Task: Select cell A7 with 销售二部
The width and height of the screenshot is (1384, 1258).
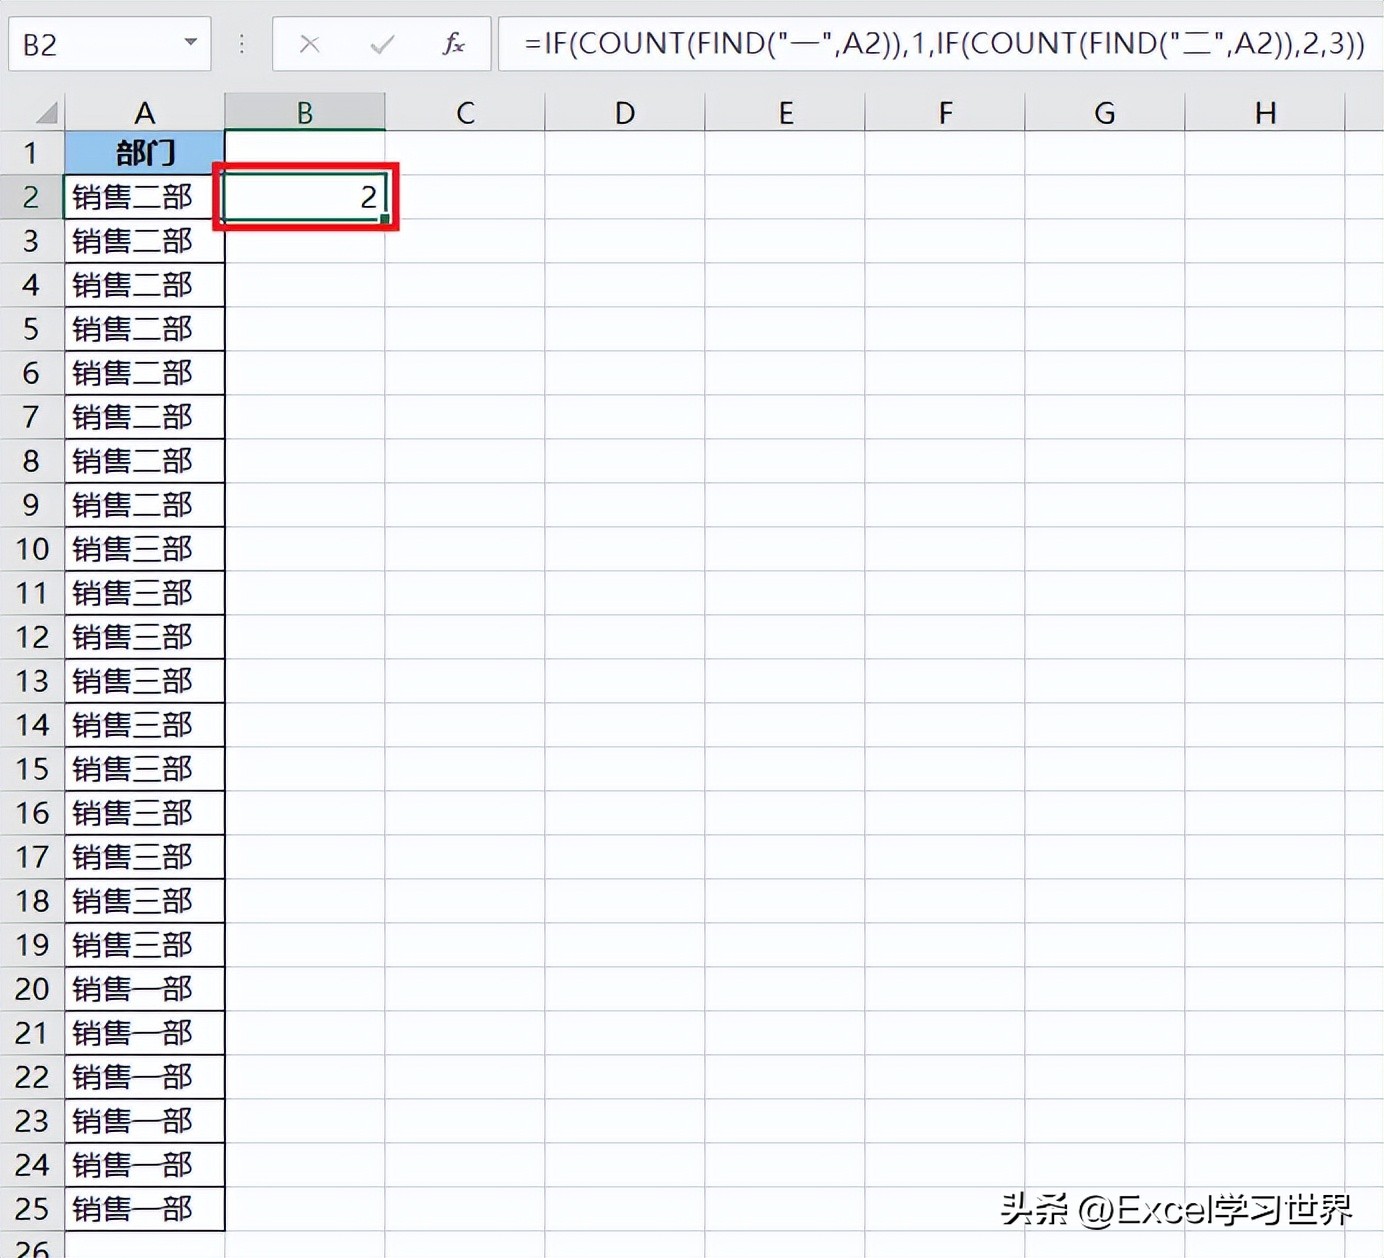Action: click(x=145, y=417)
